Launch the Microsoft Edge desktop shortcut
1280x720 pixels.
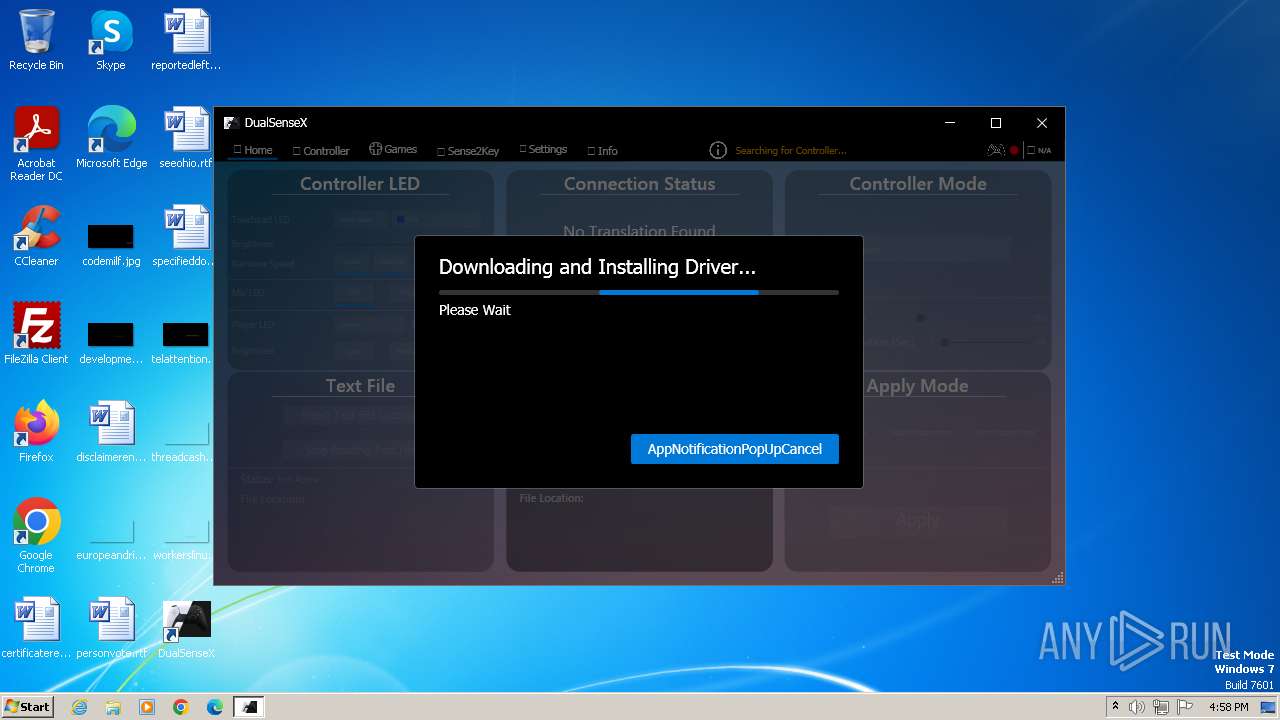[x=111, y=138]
